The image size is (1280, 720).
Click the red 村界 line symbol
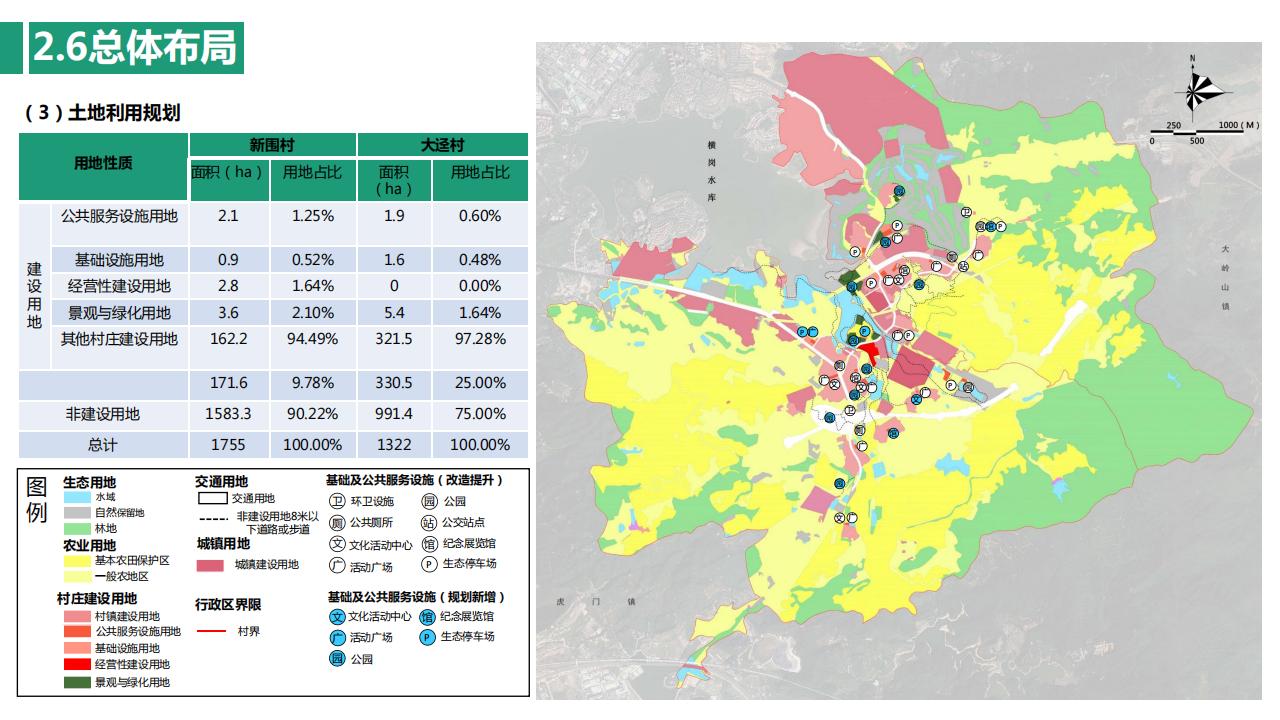(212, 631)
